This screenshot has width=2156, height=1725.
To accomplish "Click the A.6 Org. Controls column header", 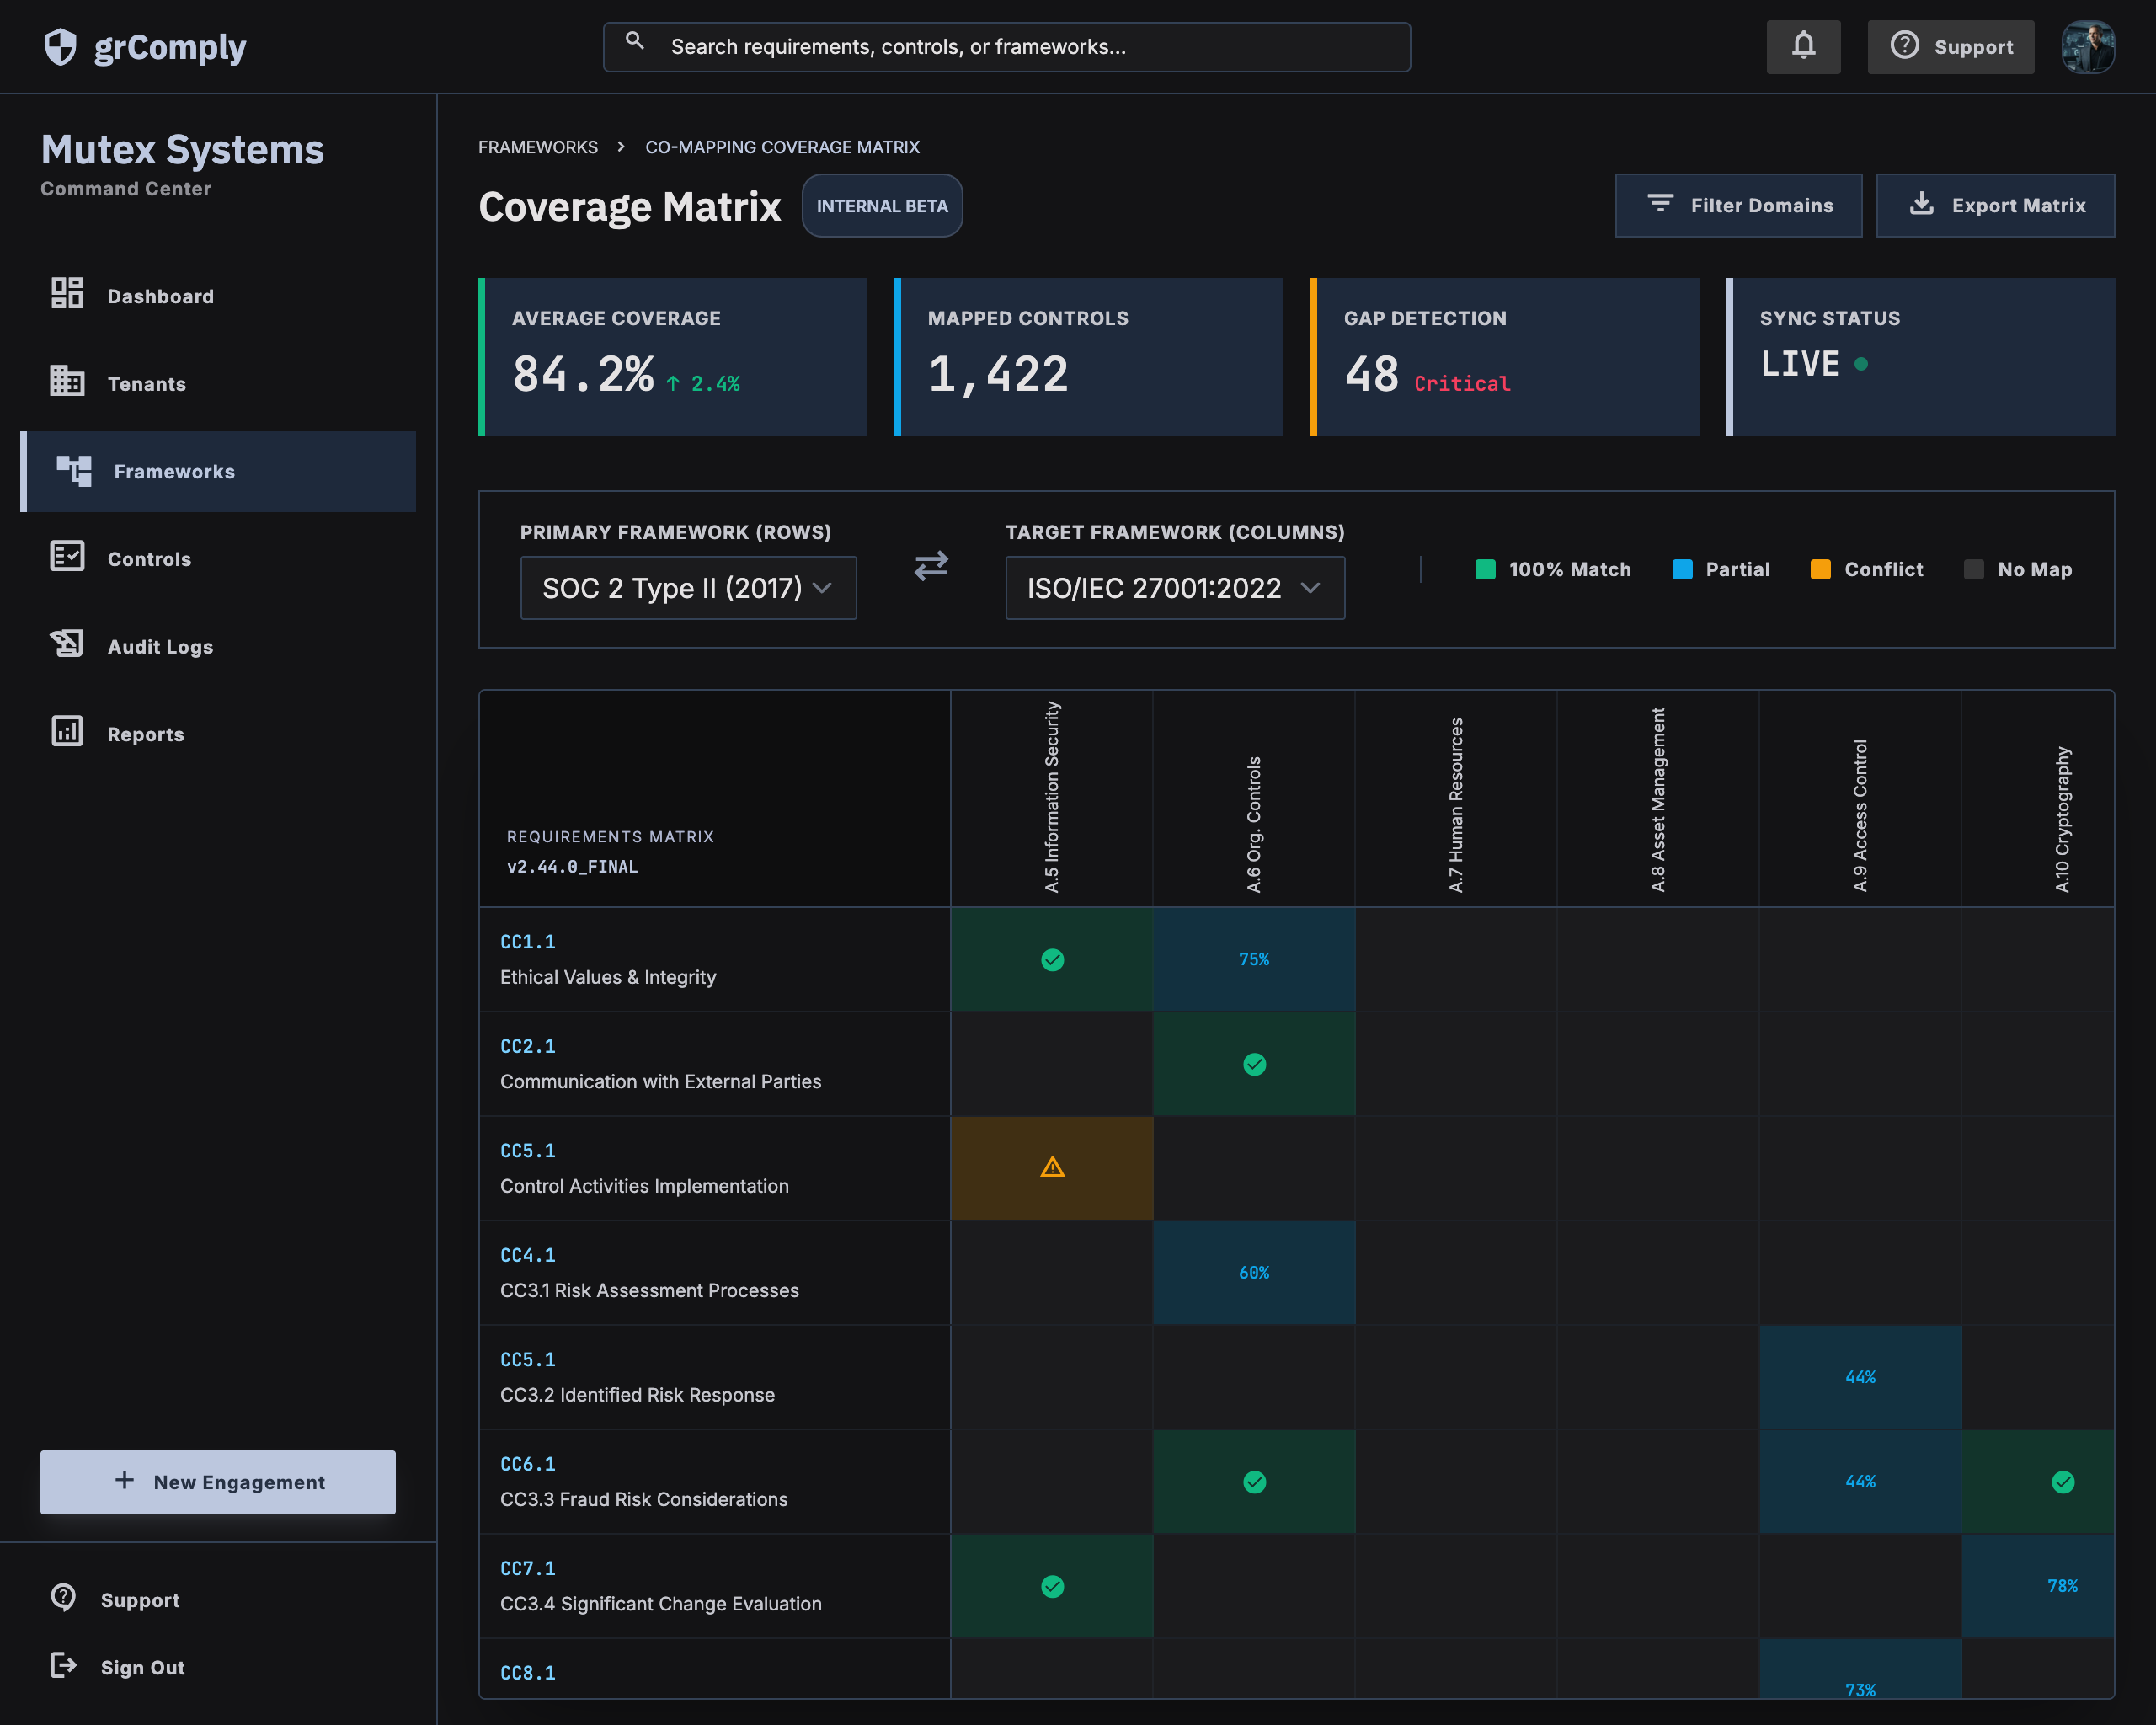I will (x=1254, y=798).
